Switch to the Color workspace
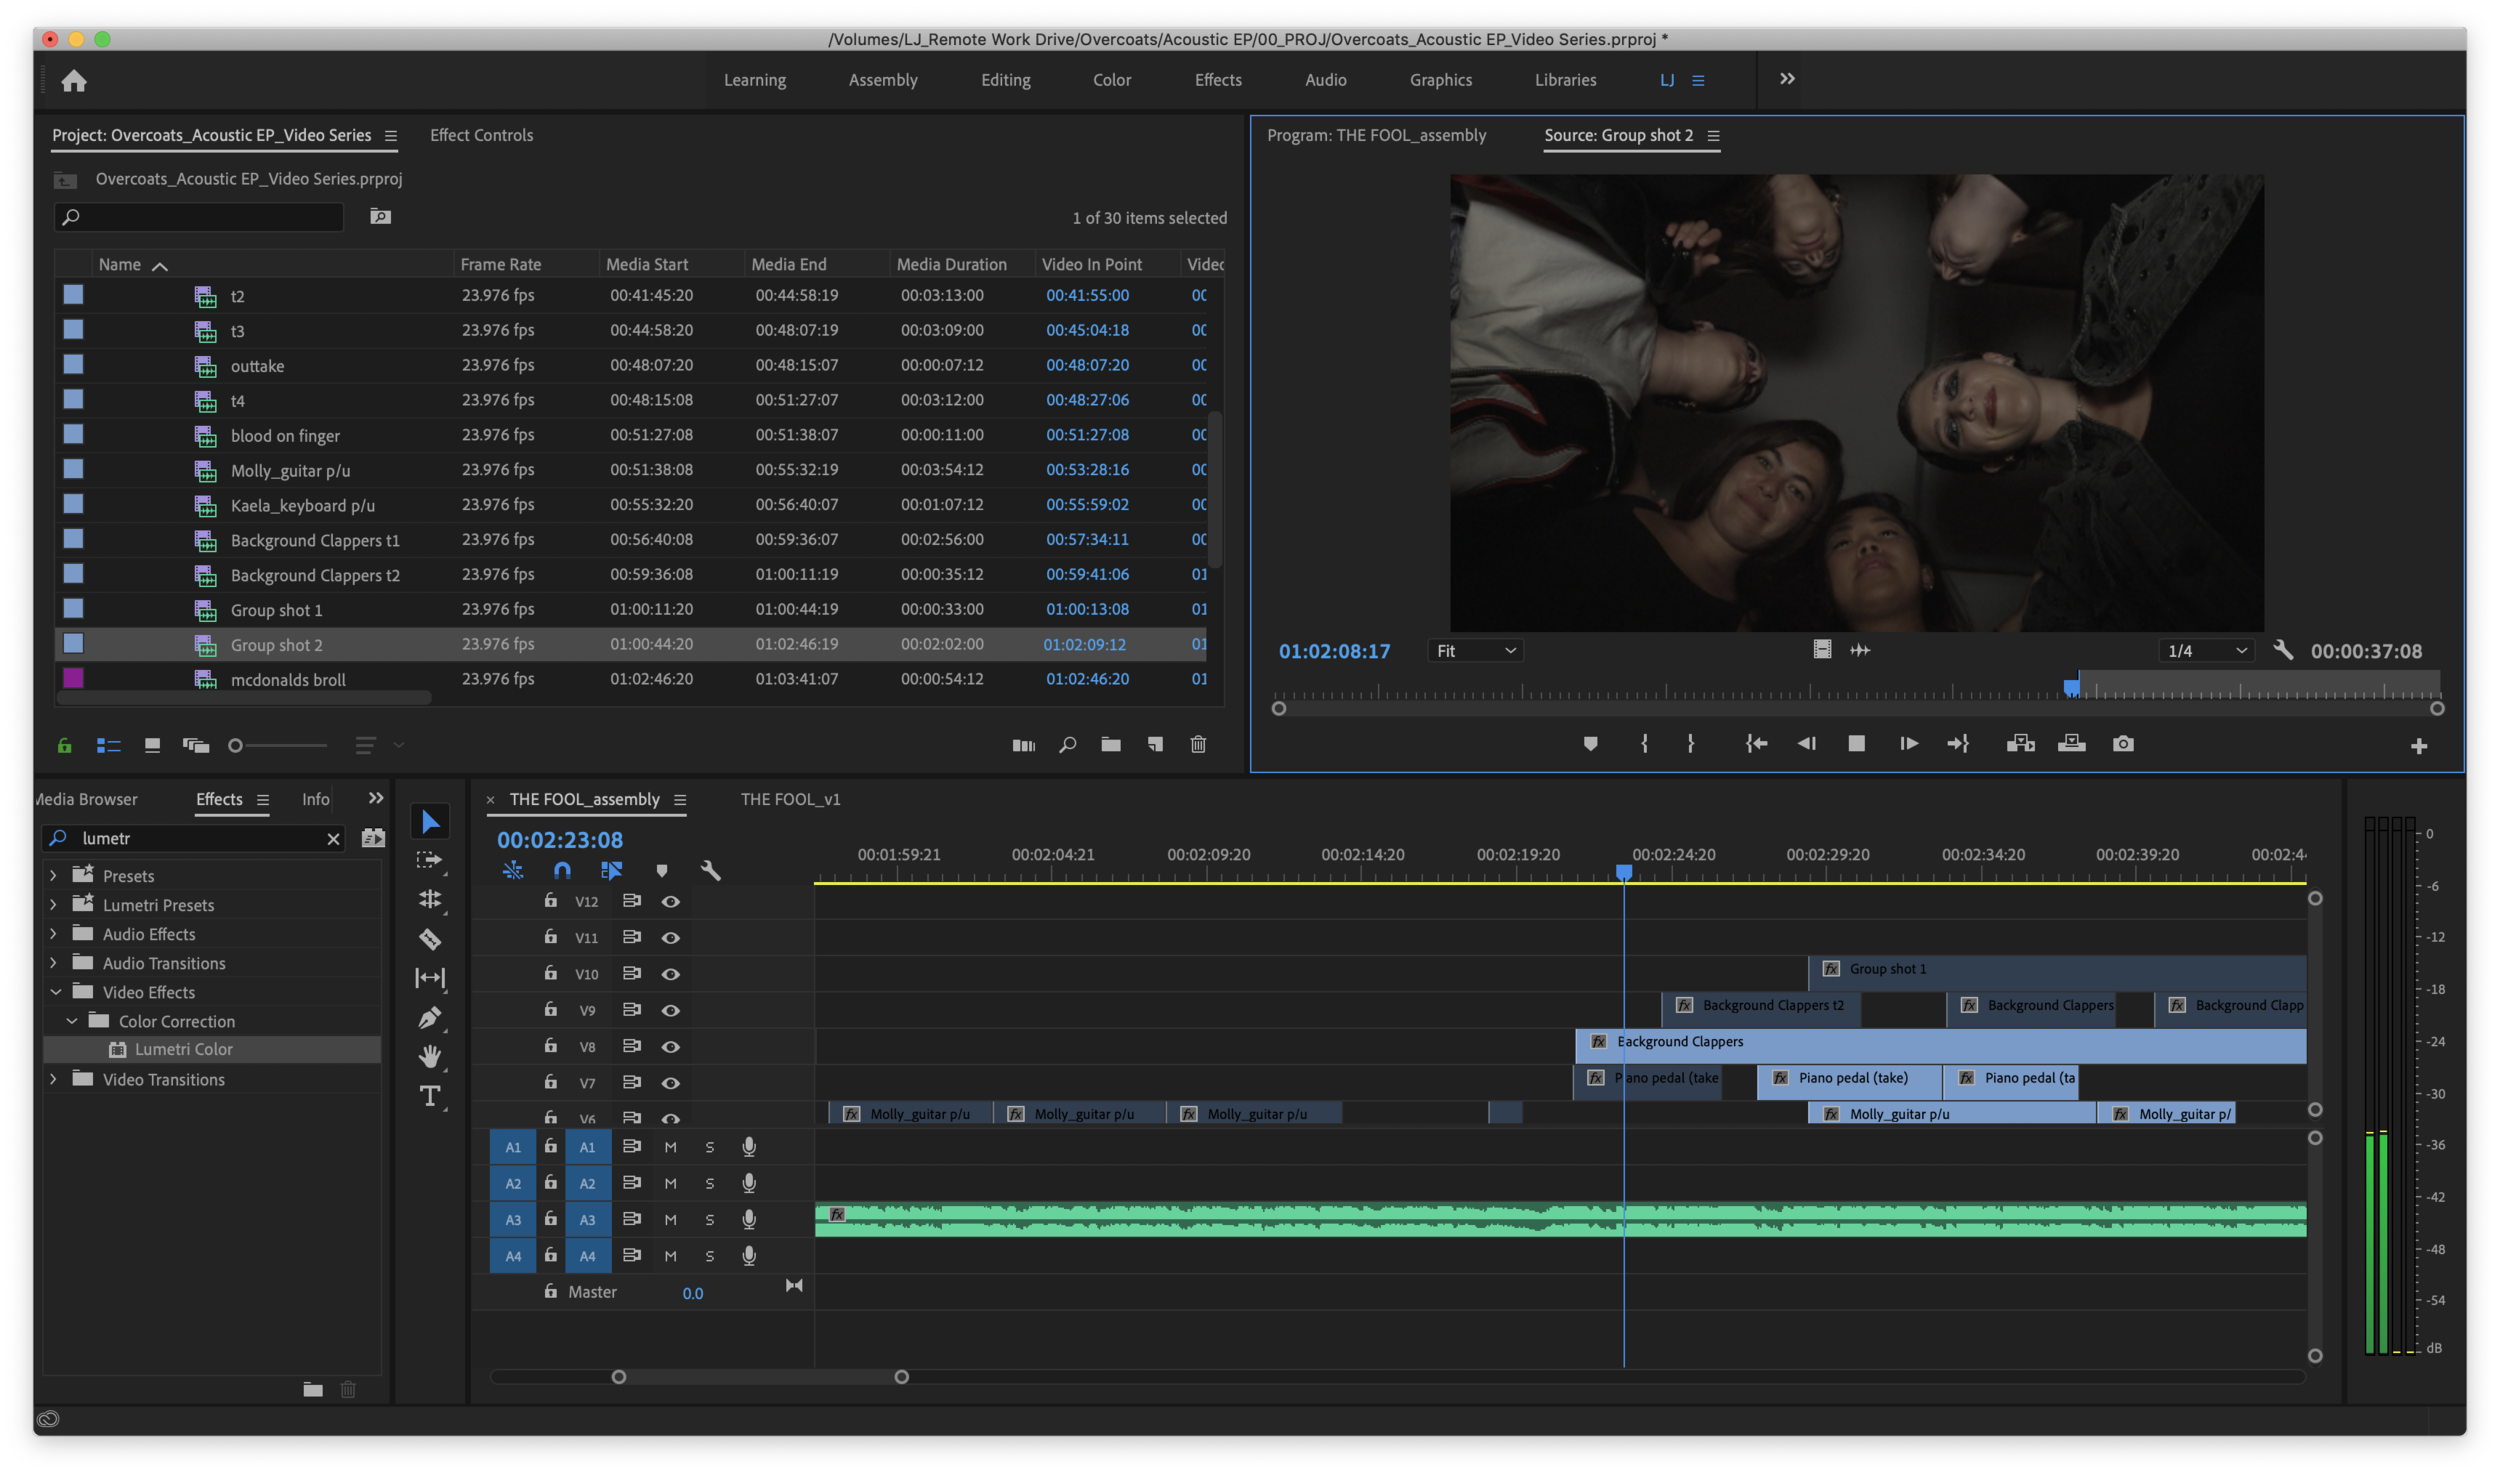 [1111, 80]
